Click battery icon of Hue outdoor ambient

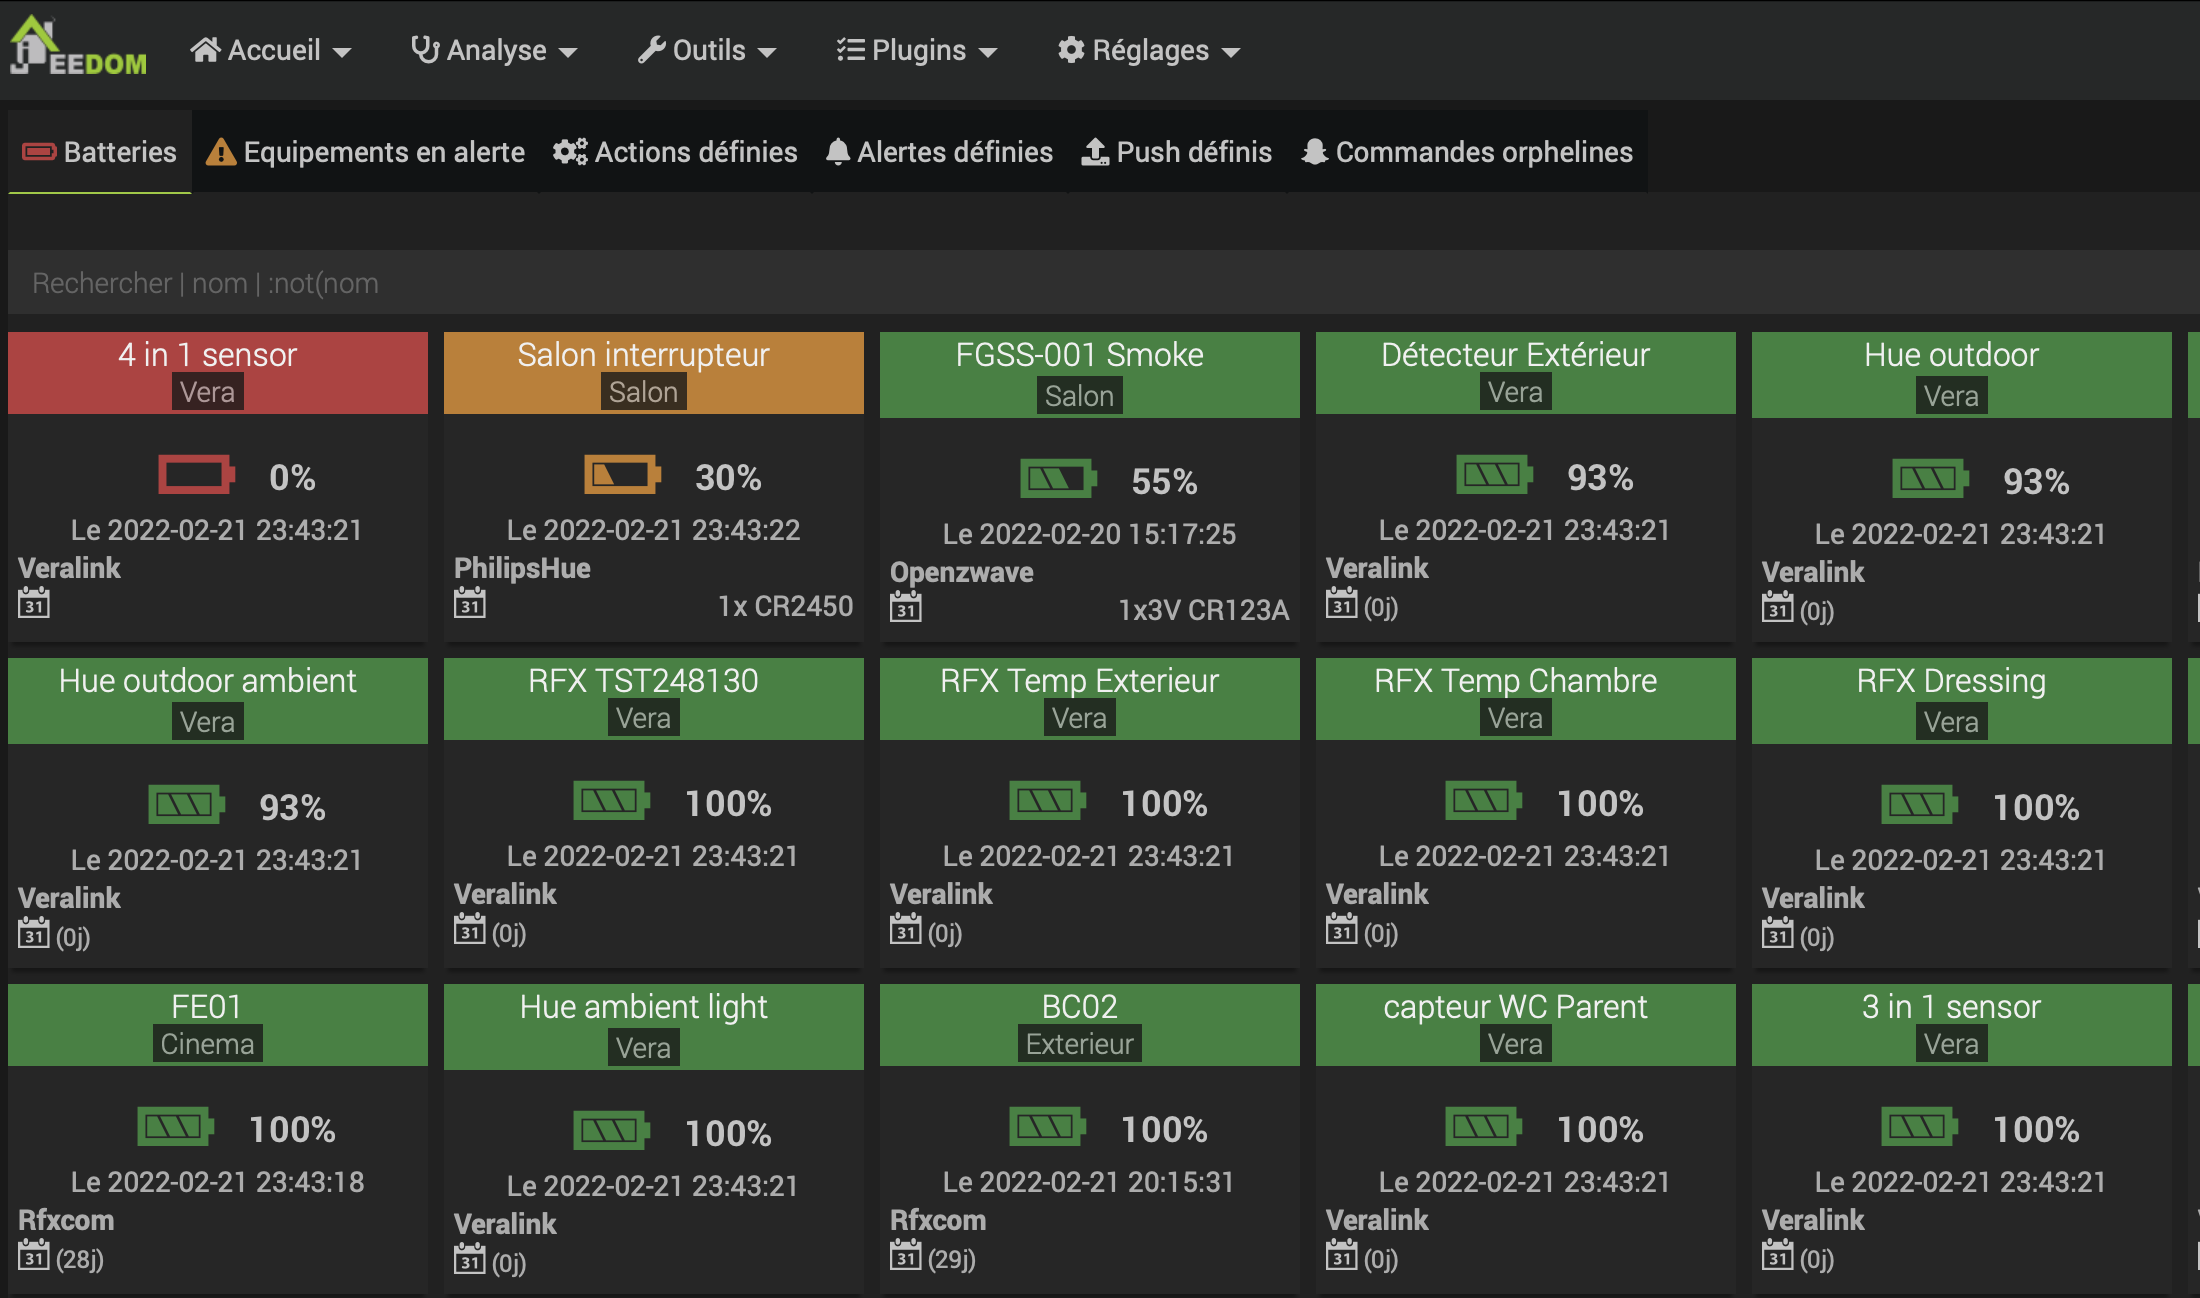tap(186, 805)
